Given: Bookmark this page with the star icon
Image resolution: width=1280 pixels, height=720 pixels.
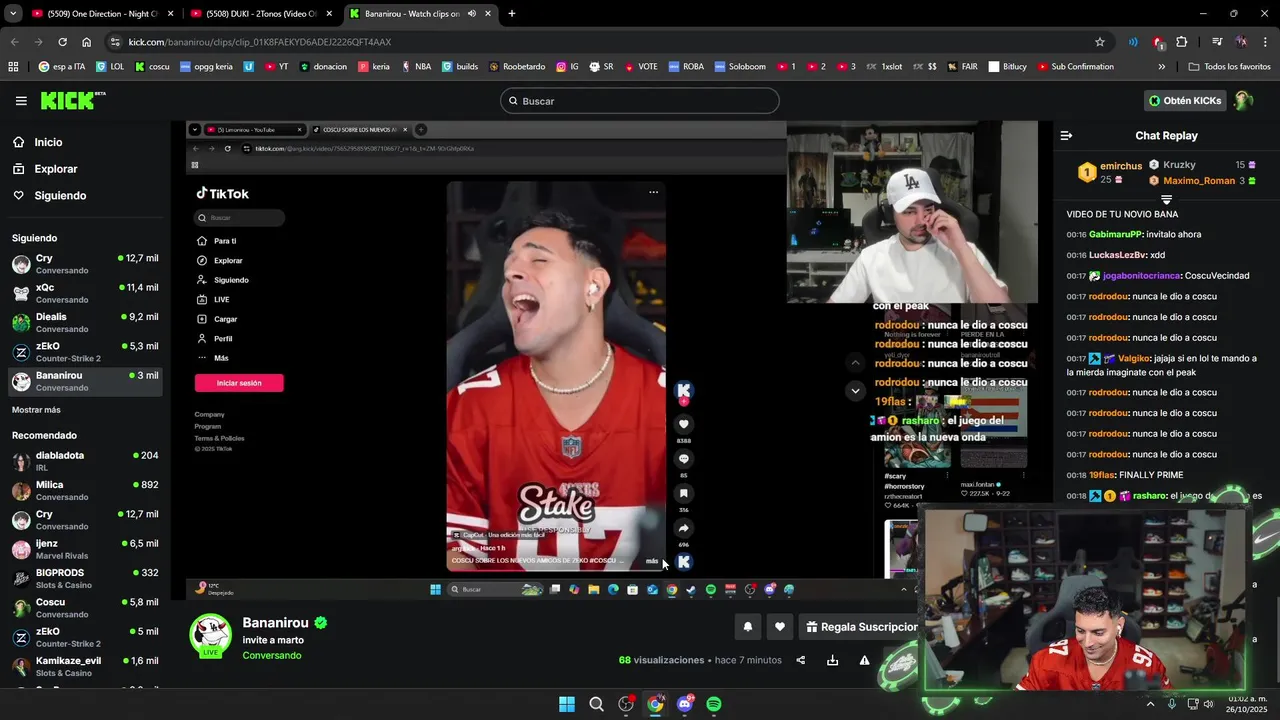Looking at the screenshot, I should point(1100,42).
